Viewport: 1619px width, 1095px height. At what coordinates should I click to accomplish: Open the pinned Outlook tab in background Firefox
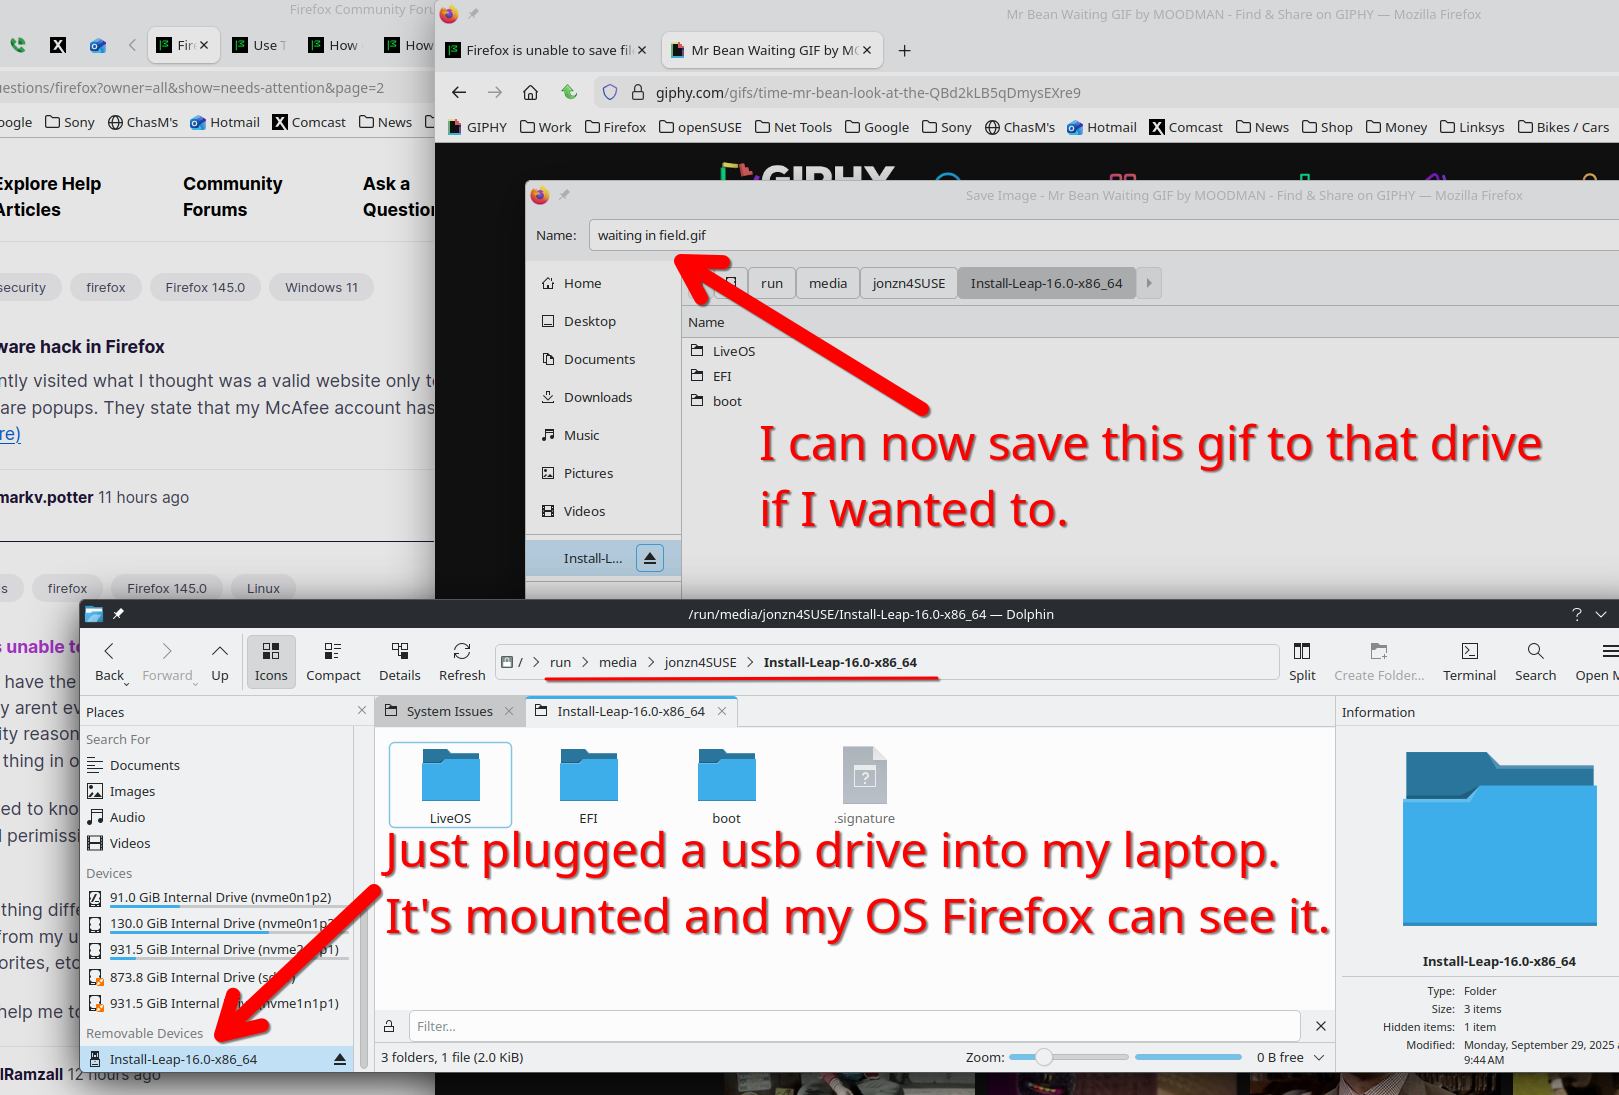[x=97, y=45]
